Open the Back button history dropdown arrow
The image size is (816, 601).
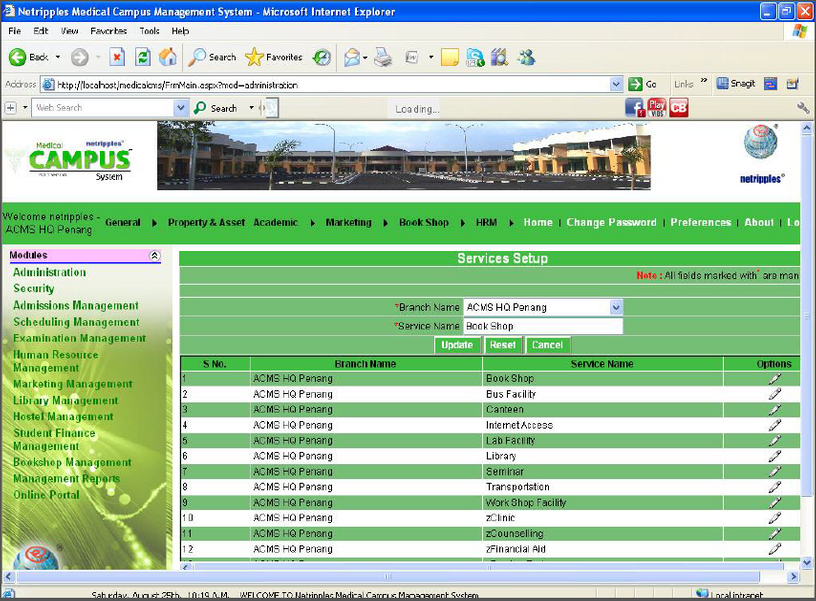click(x=58, y=57)
